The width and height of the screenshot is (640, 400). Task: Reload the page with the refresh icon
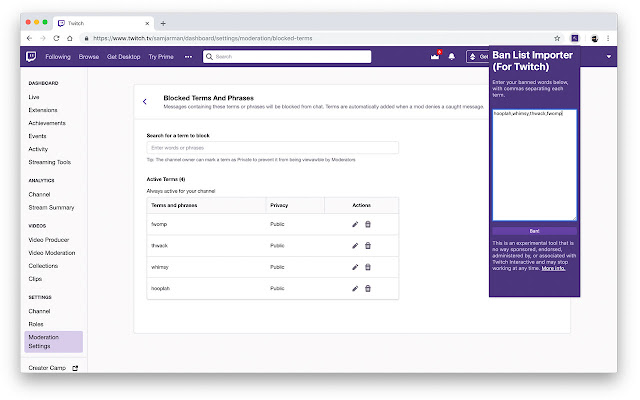56,38
